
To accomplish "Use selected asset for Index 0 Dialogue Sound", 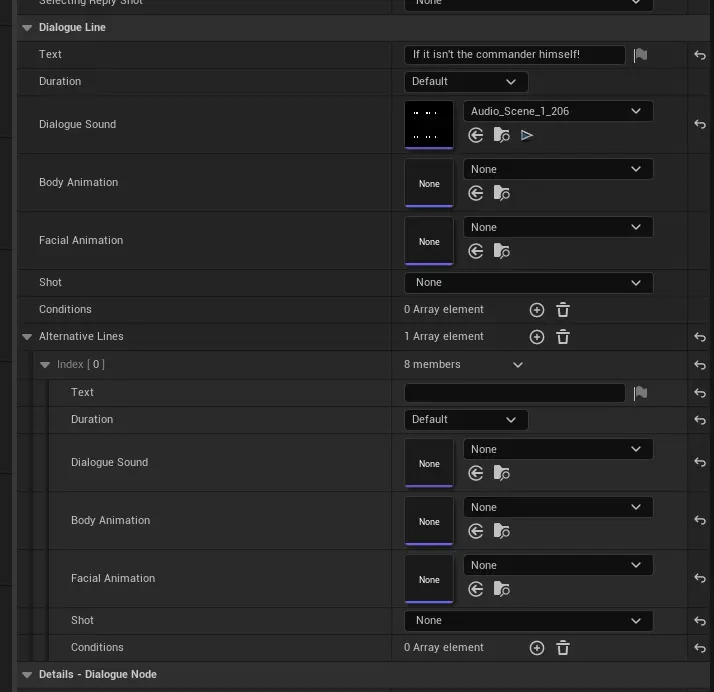I will coord(475,473).
